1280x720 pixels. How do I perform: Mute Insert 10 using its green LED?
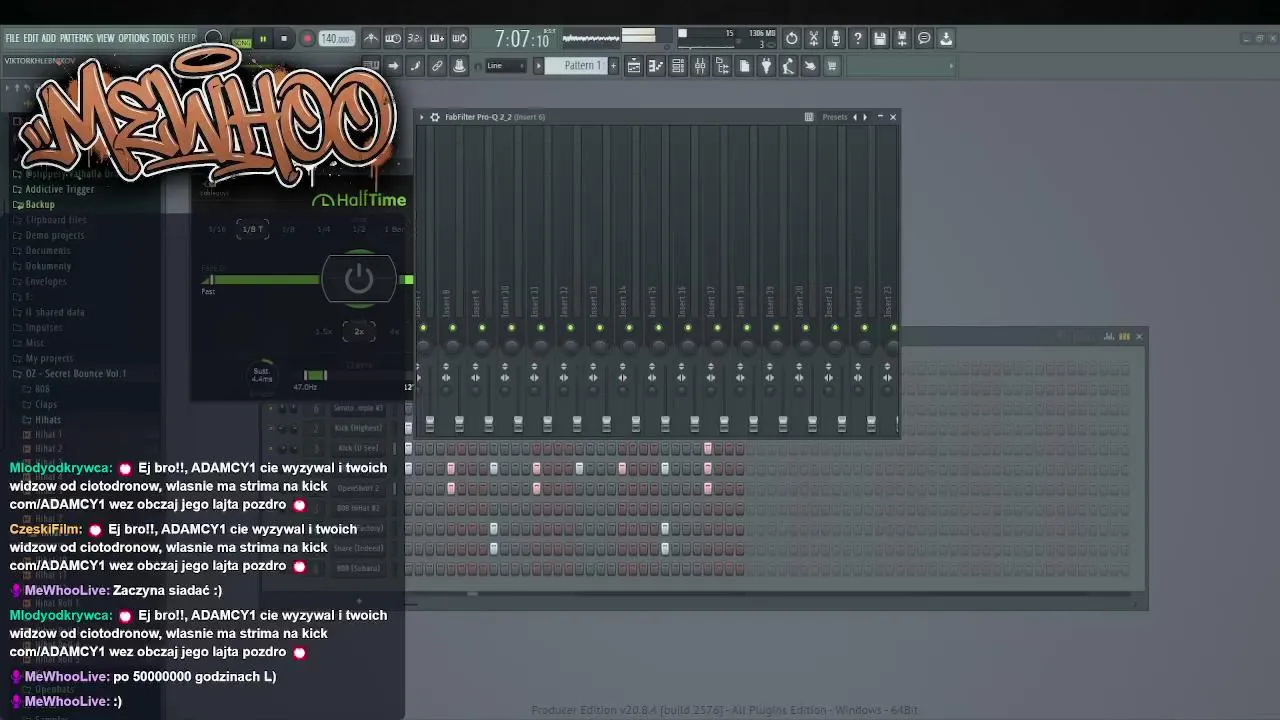click(511, 328)
